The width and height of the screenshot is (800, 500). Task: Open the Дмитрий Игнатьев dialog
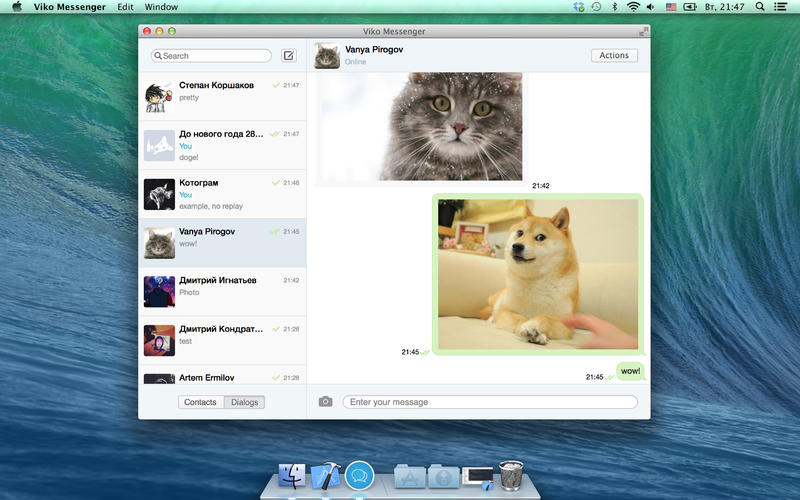point(222,292)
